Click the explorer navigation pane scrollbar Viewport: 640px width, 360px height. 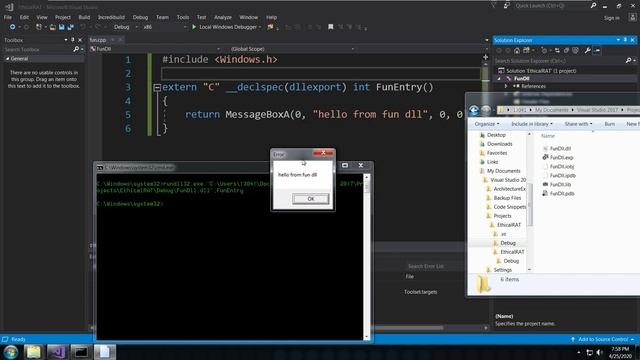click(x=529, y=201)
